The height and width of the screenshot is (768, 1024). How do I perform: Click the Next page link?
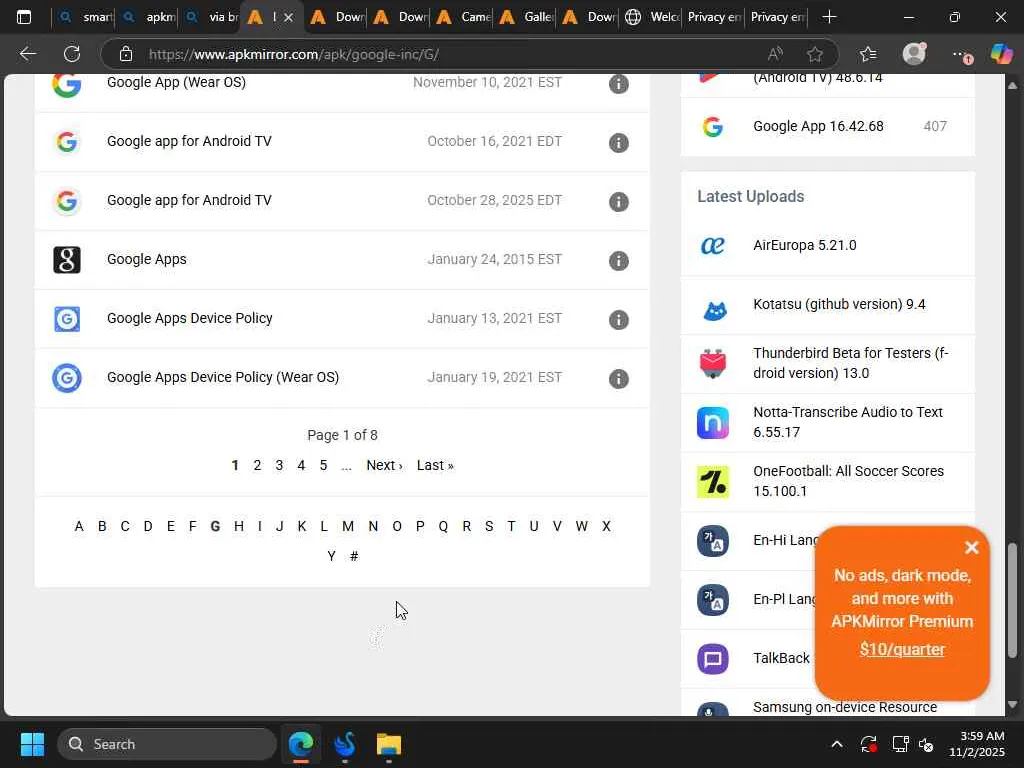(384, 466)
